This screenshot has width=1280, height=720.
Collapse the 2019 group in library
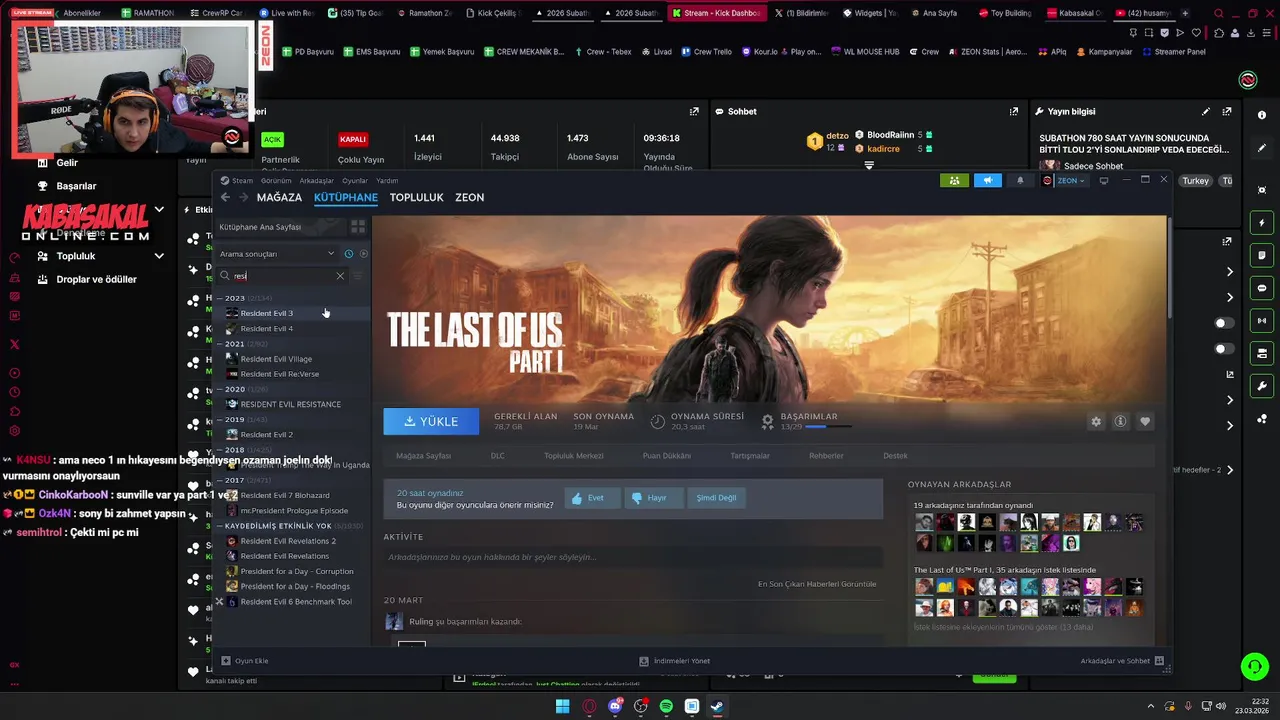coord(220,420)
